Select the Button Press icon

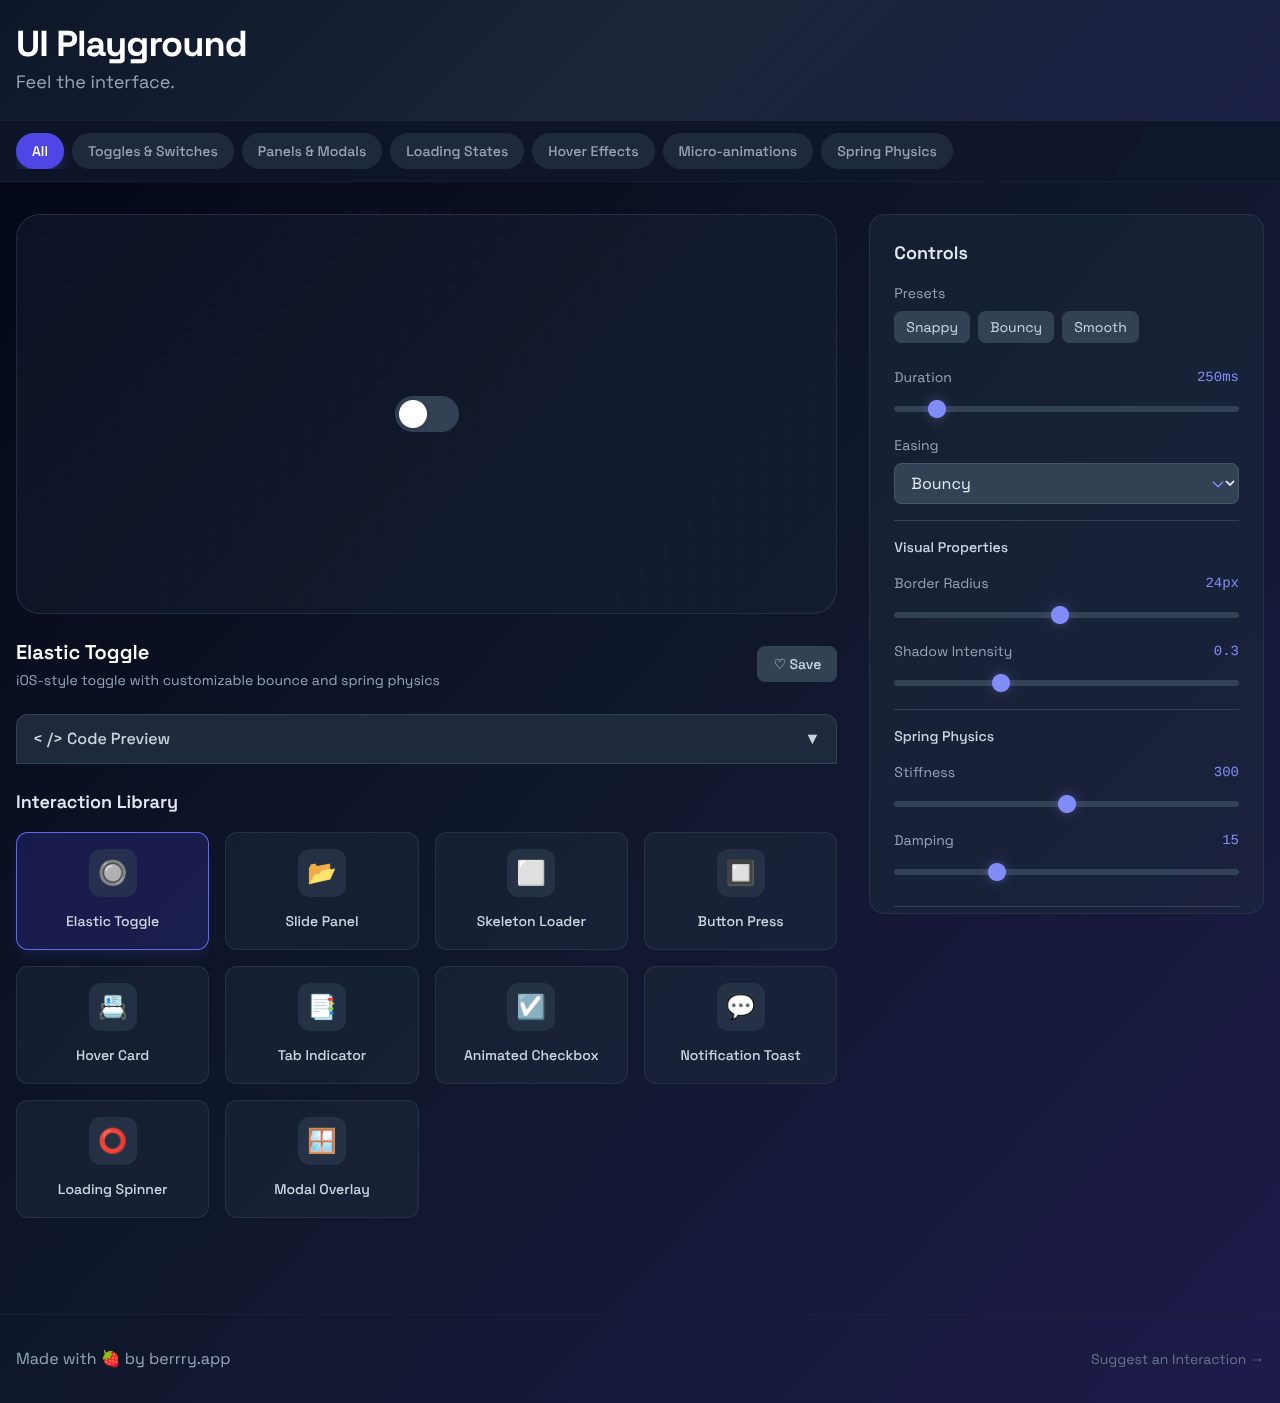[x=740, y=873]
